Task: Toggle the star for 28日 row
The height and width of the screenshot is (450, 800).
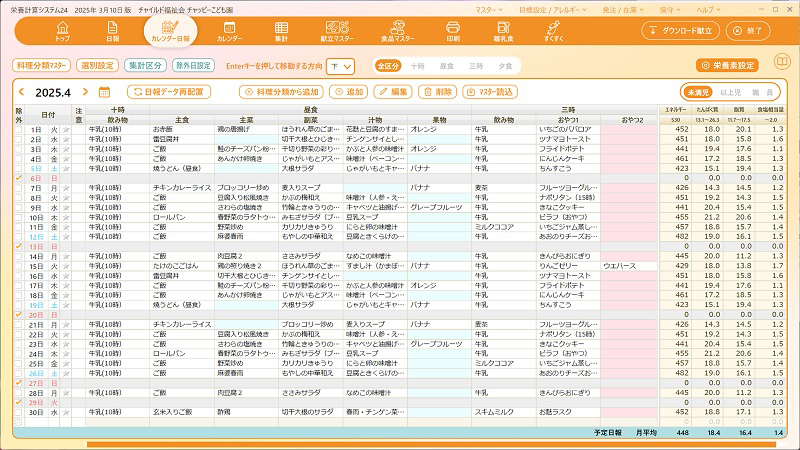Action: [x=66, y=393]
